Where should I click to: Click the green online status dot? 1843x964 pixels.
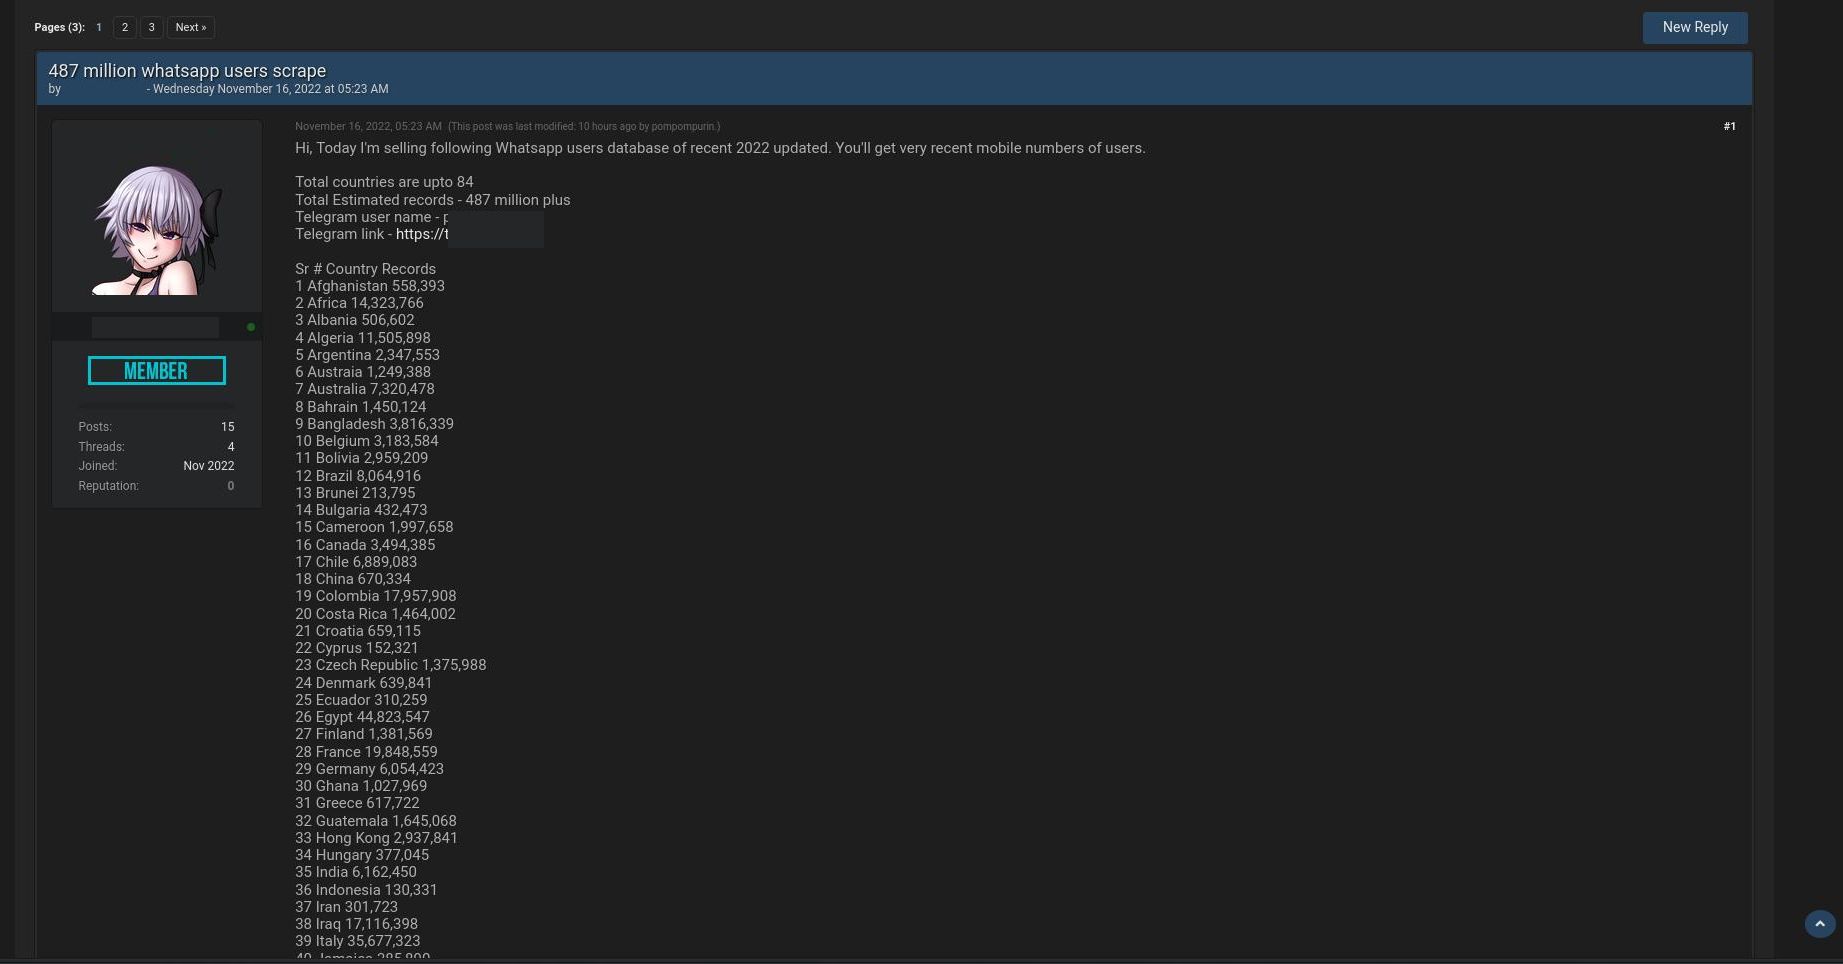click(251, 327)
